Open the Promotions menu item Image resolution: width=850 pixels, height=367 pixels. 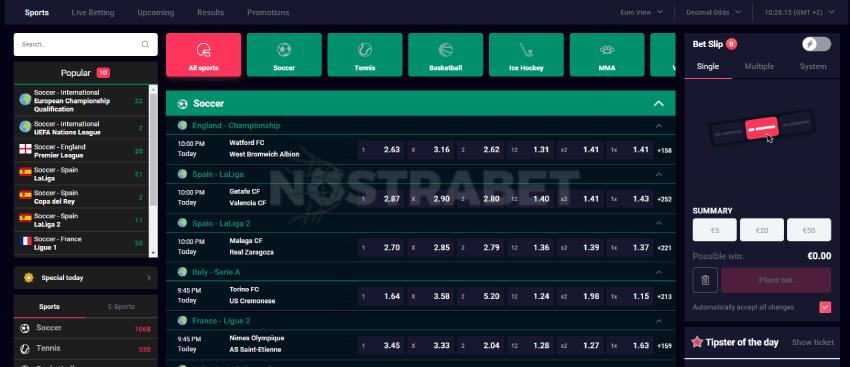tap(268, 12)
